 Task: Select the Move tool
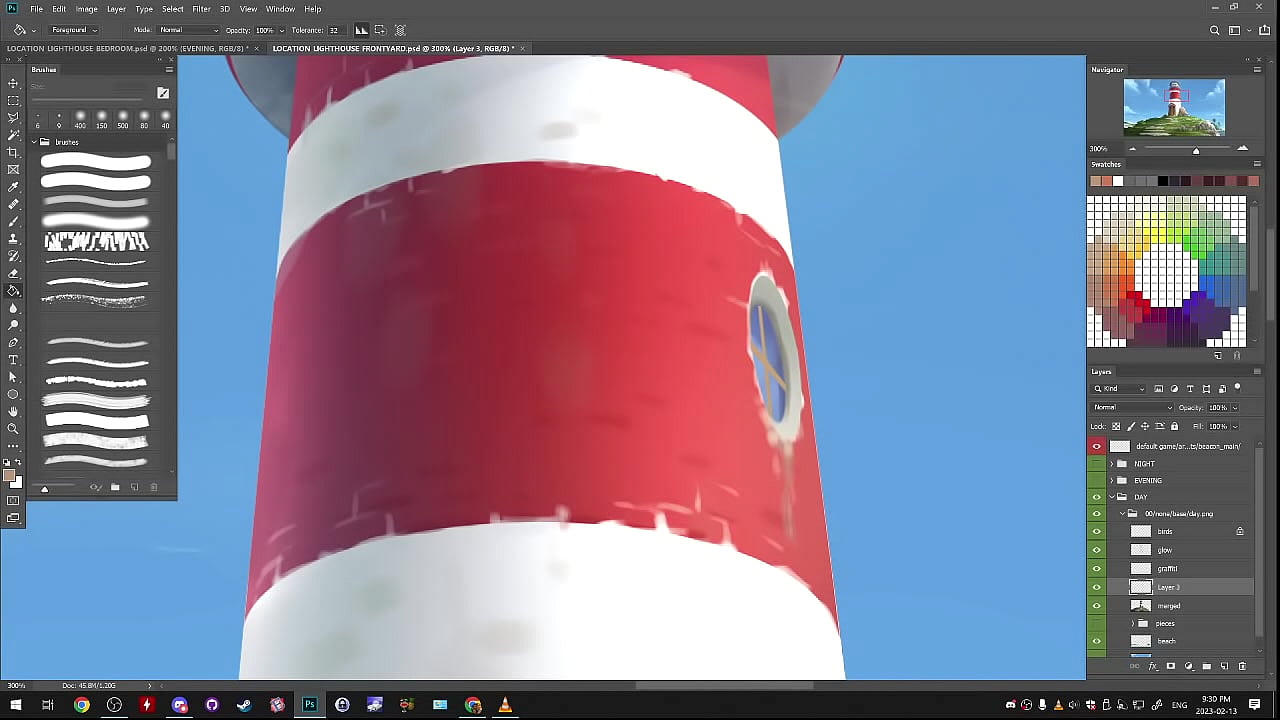(x=13, y=83)
